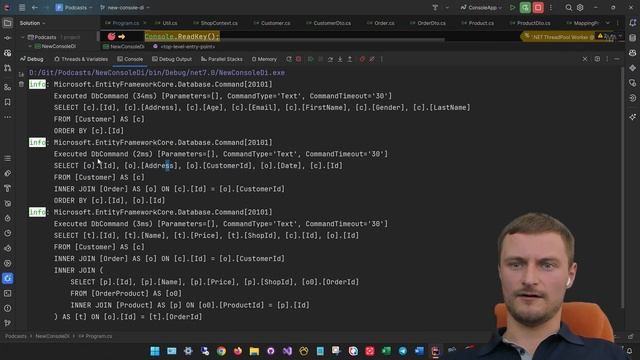Open the CustomerDto.cs tab
The image size is (640, 360).
(329, 23)
